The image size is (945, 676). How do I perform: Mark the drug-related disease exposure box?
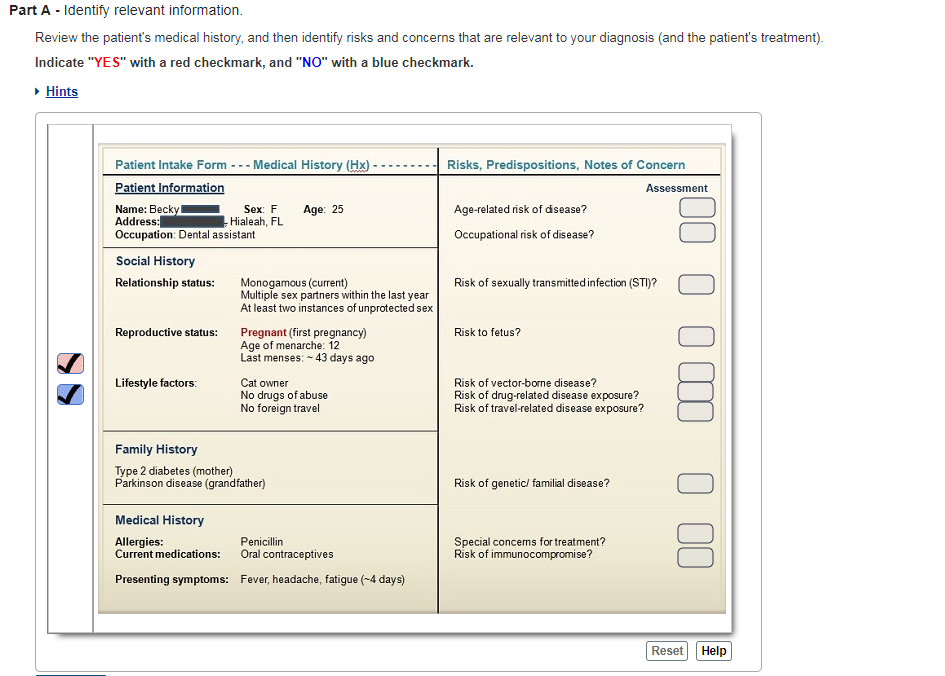coord(695,390)
